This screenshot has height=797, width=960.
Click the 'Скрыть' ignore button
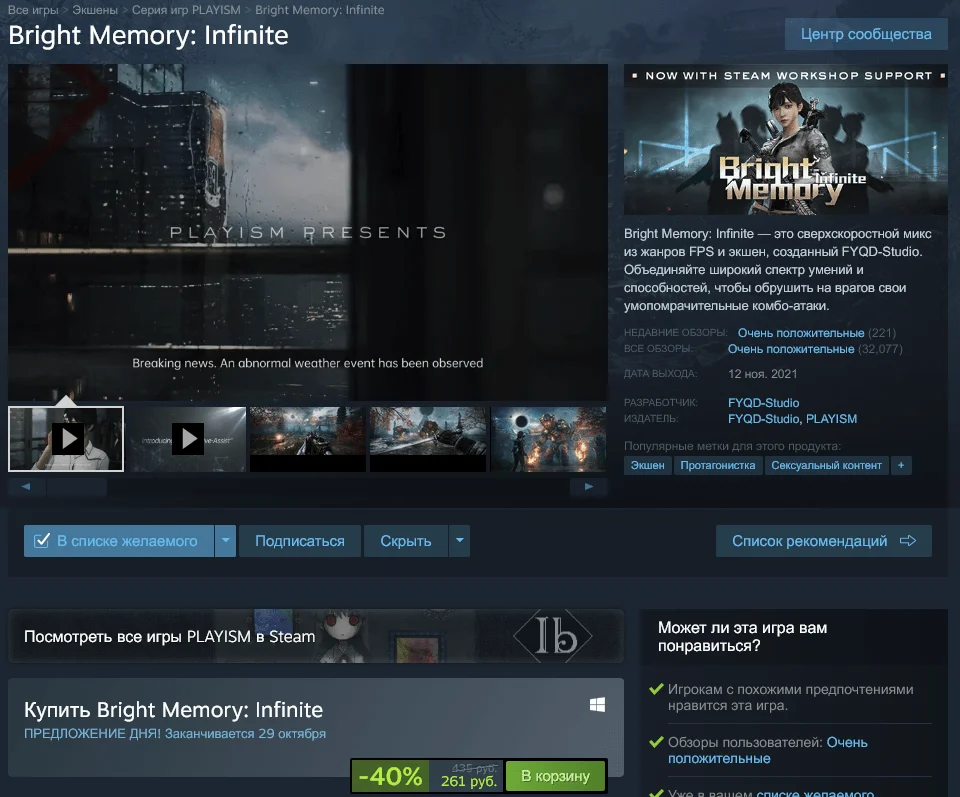point(405,541)
